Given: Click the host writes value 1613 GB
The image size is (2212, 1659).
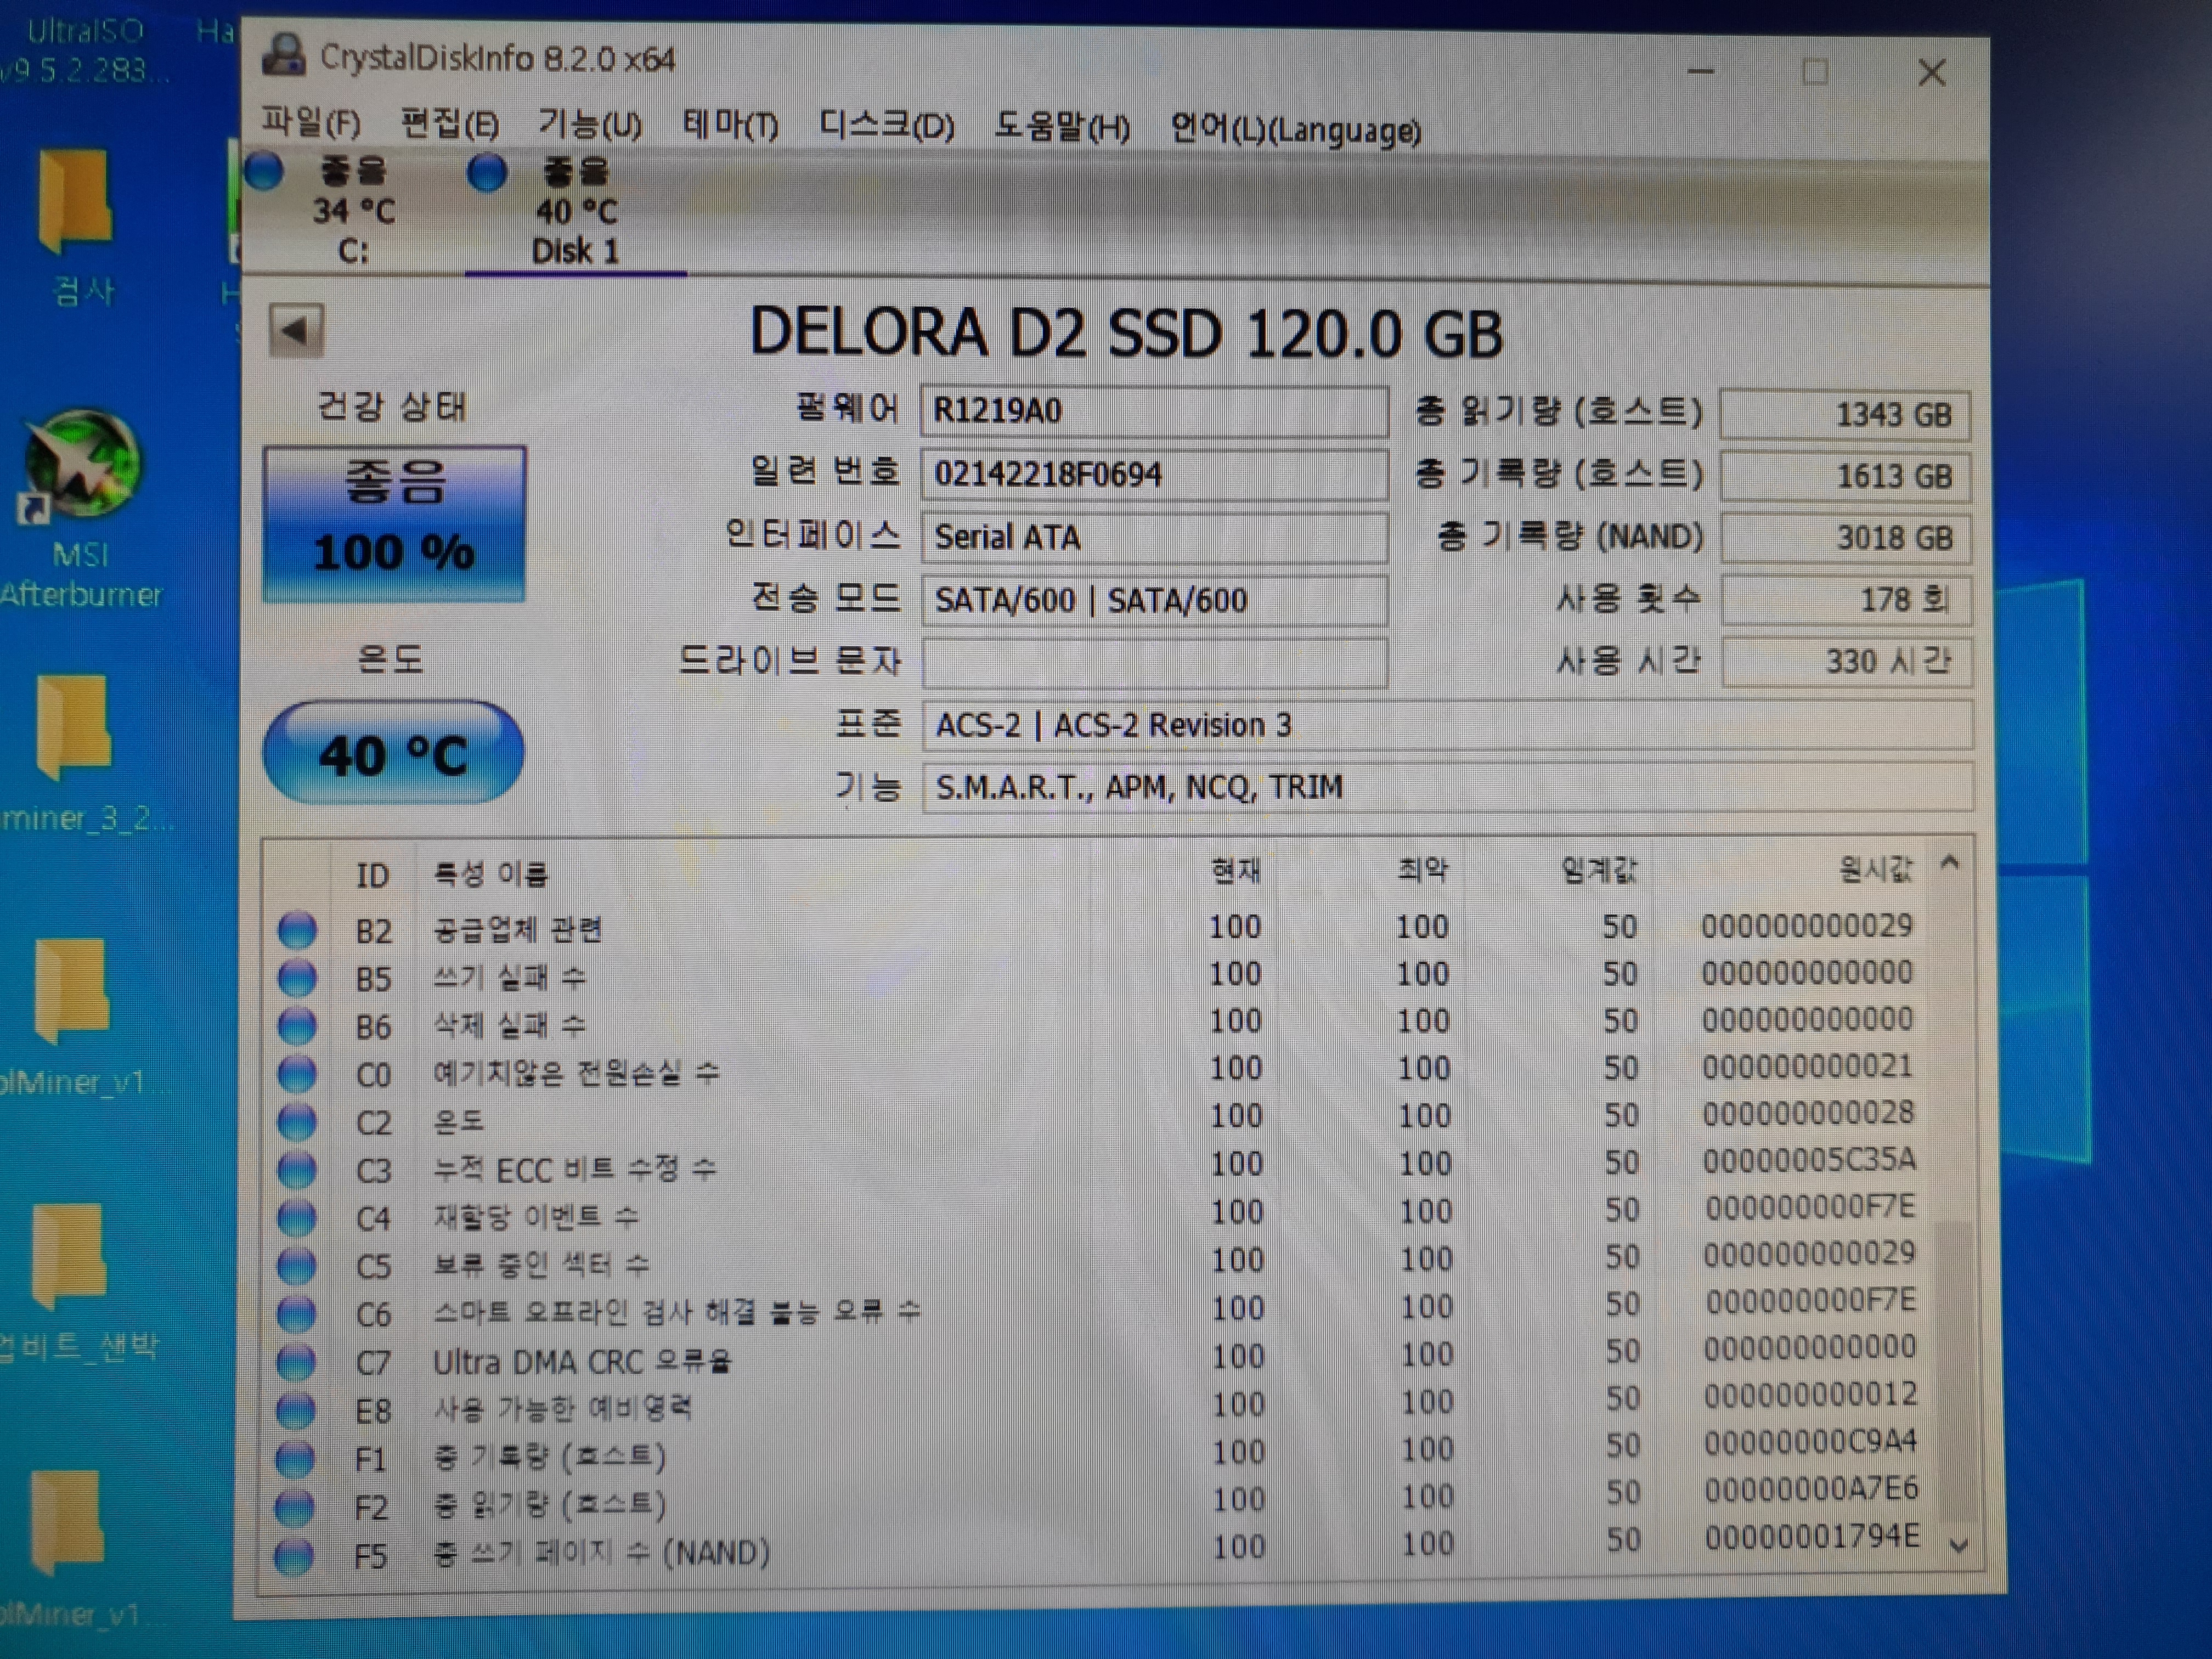Looking at the screenshot, I should point(1845,477).
